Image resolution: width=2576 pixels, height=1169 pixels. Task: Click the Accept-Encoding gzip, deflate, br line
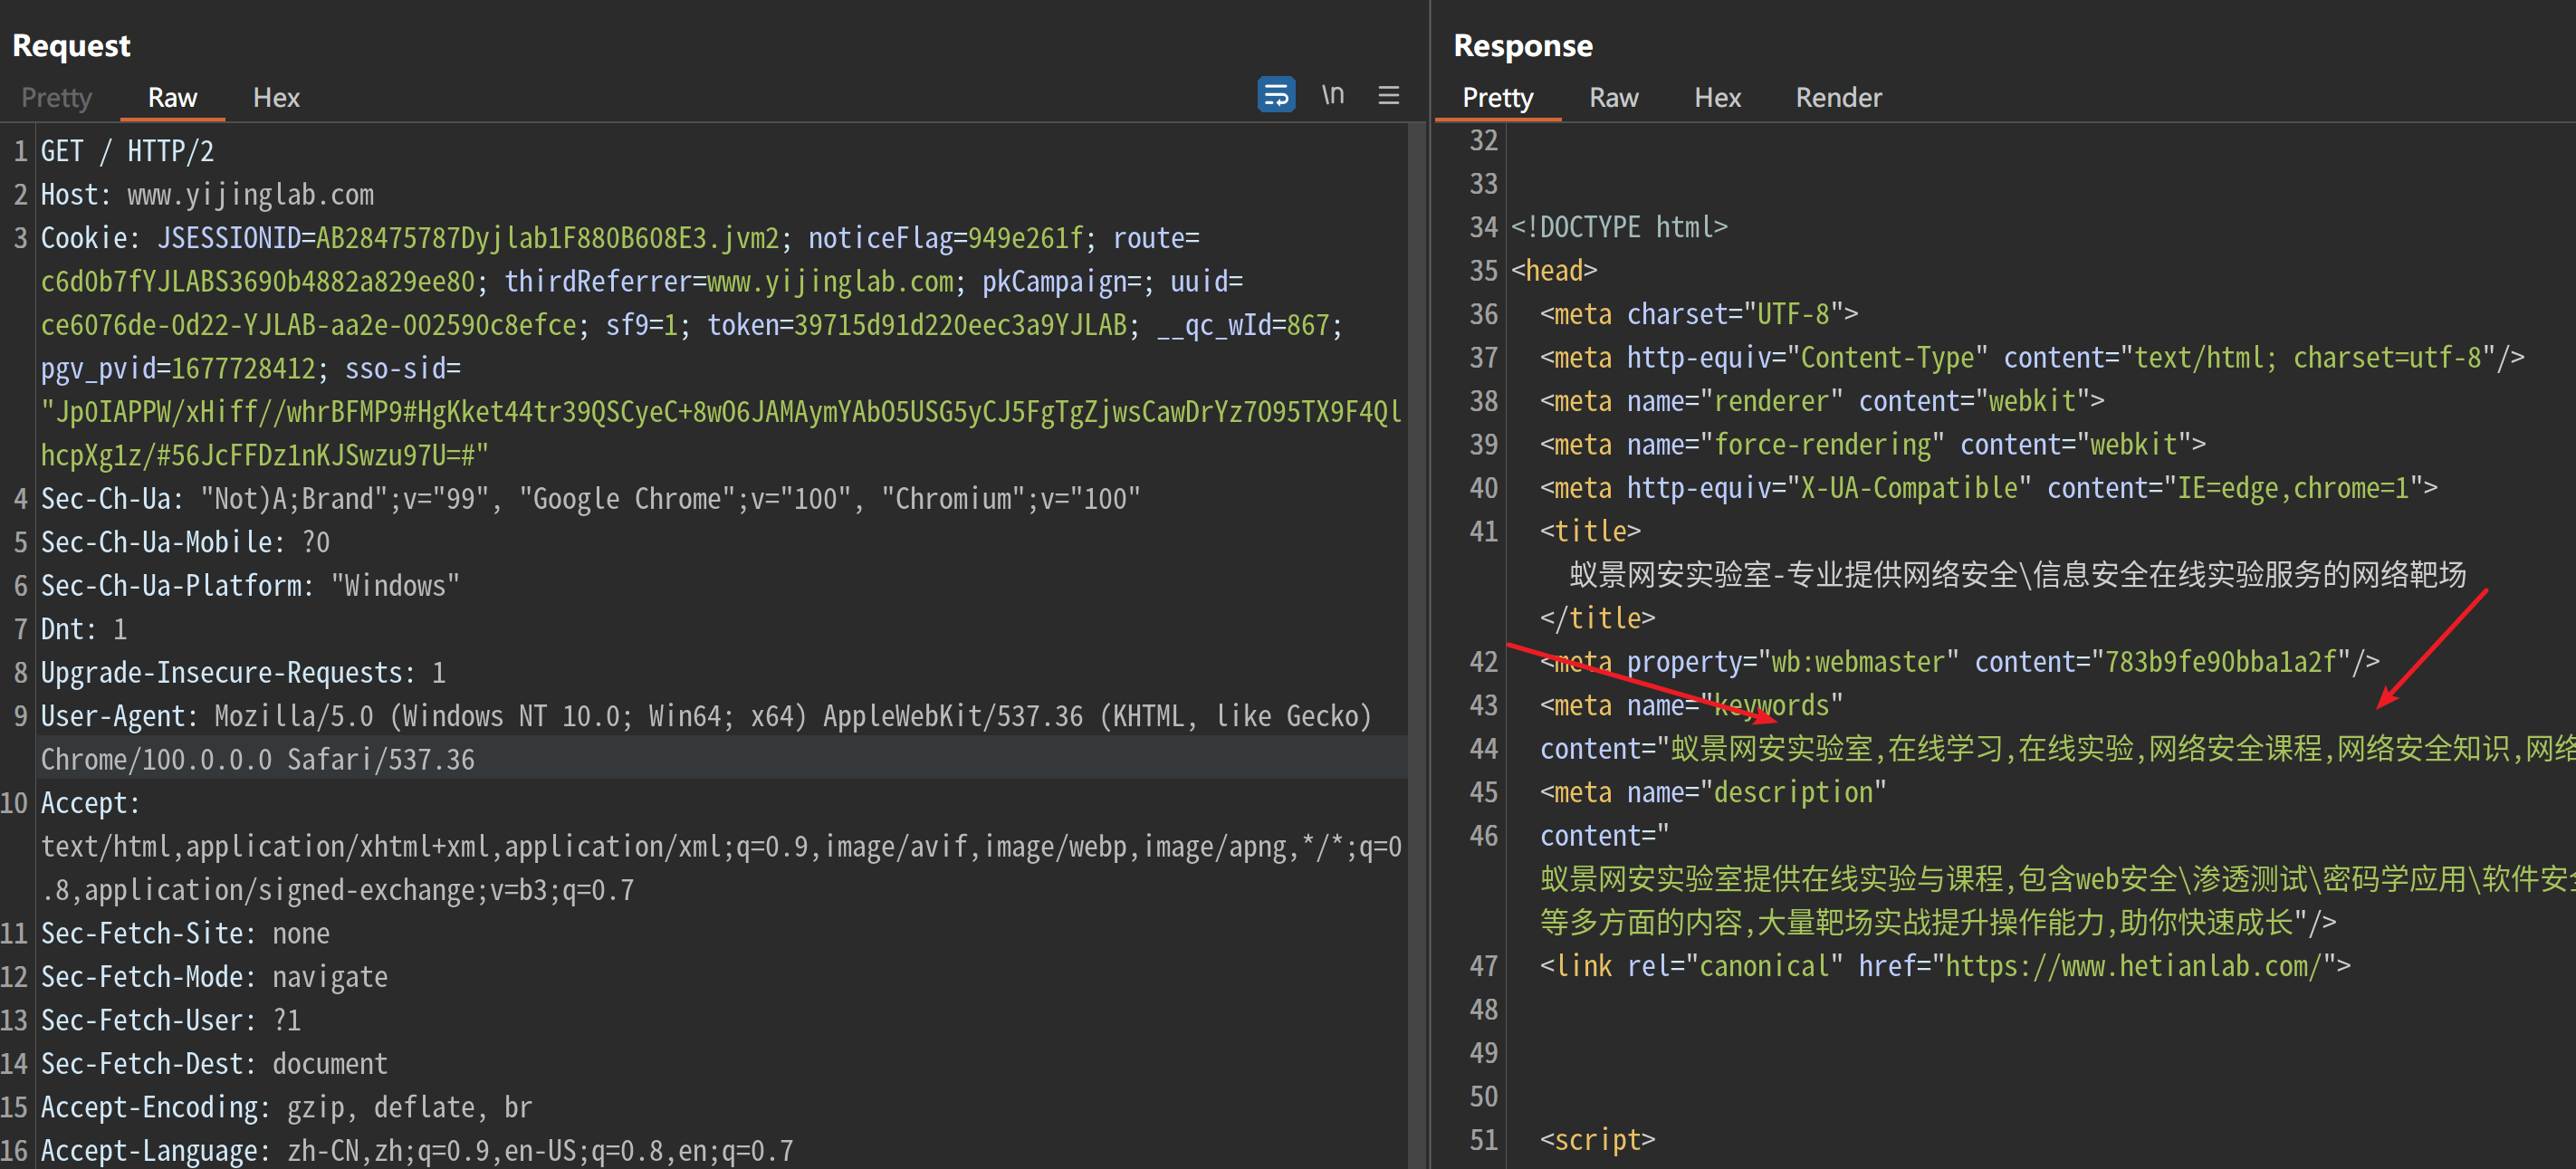coord(286,1108)
